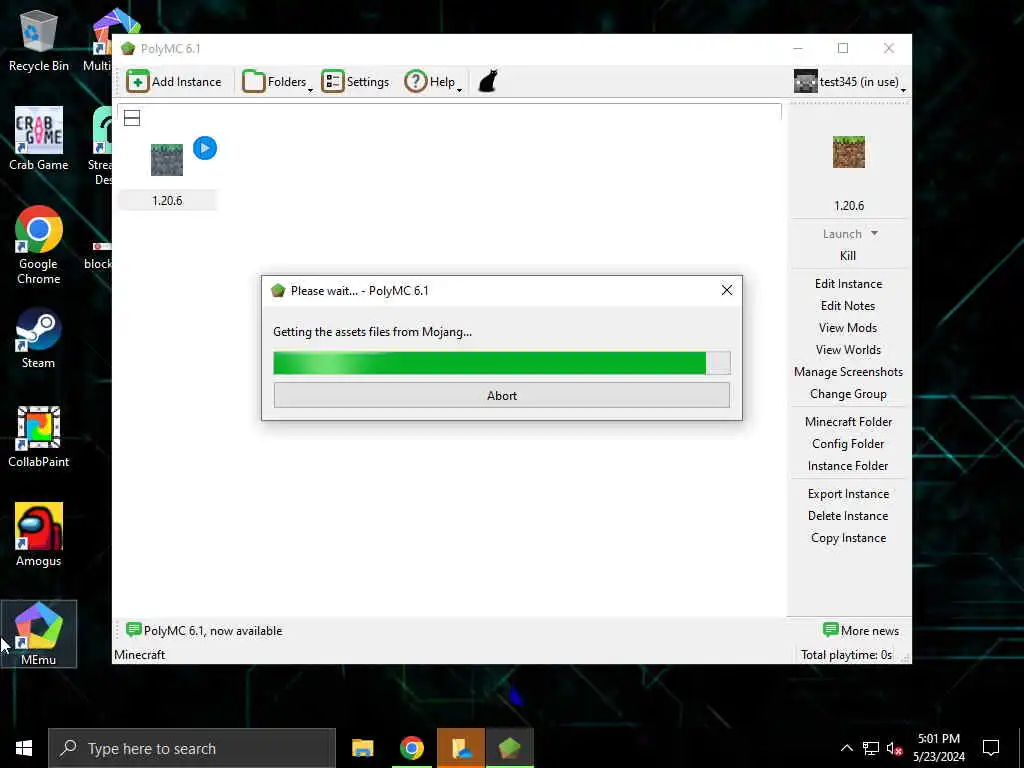
Task: Click the assets download progress bar
Action: (502, 363)
